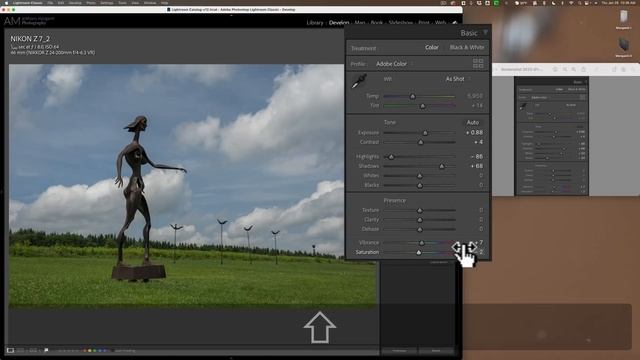Switch to the Print module
The height and width of the screenshot is (360, 640).
pos(424,23)
